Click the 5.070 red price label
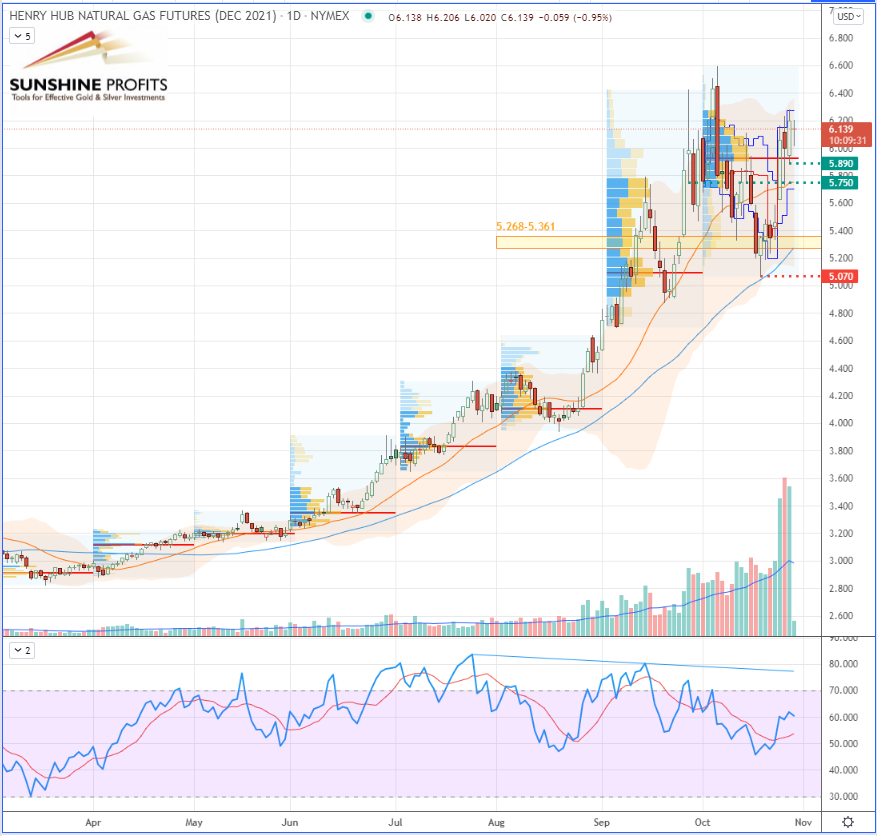Image resolution: width=877 pixels, height=836 pixels. 840,276
